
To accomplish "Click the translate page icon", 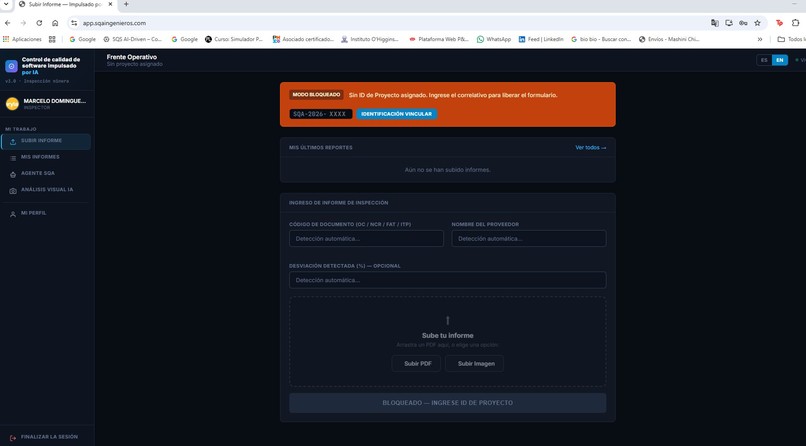I will coord(715,23).
